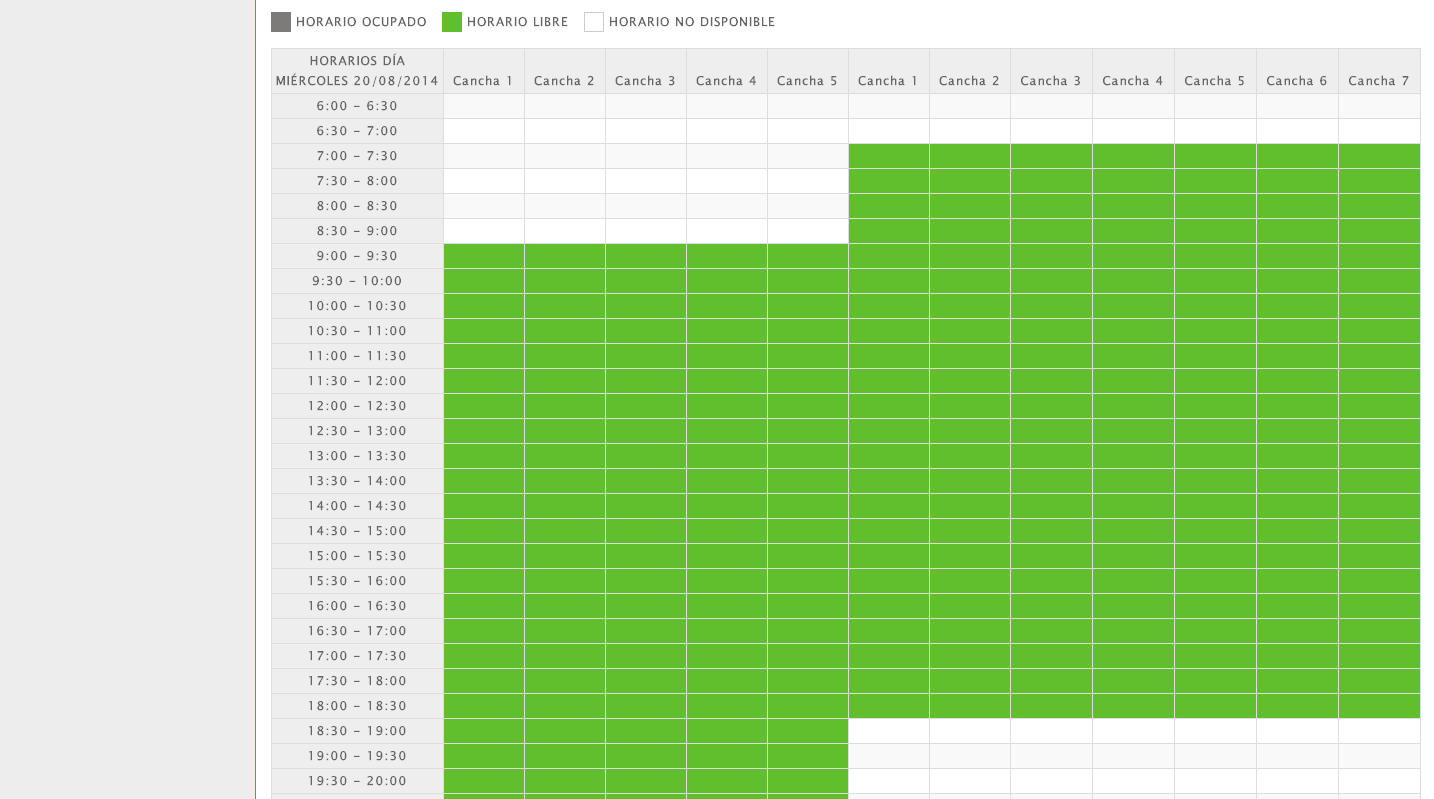The width and height of the screenshot is (1434, 799).
Task: Book green Cancha 2 slot at 7:30 – 8:00
Action: (x=970, y=181)
